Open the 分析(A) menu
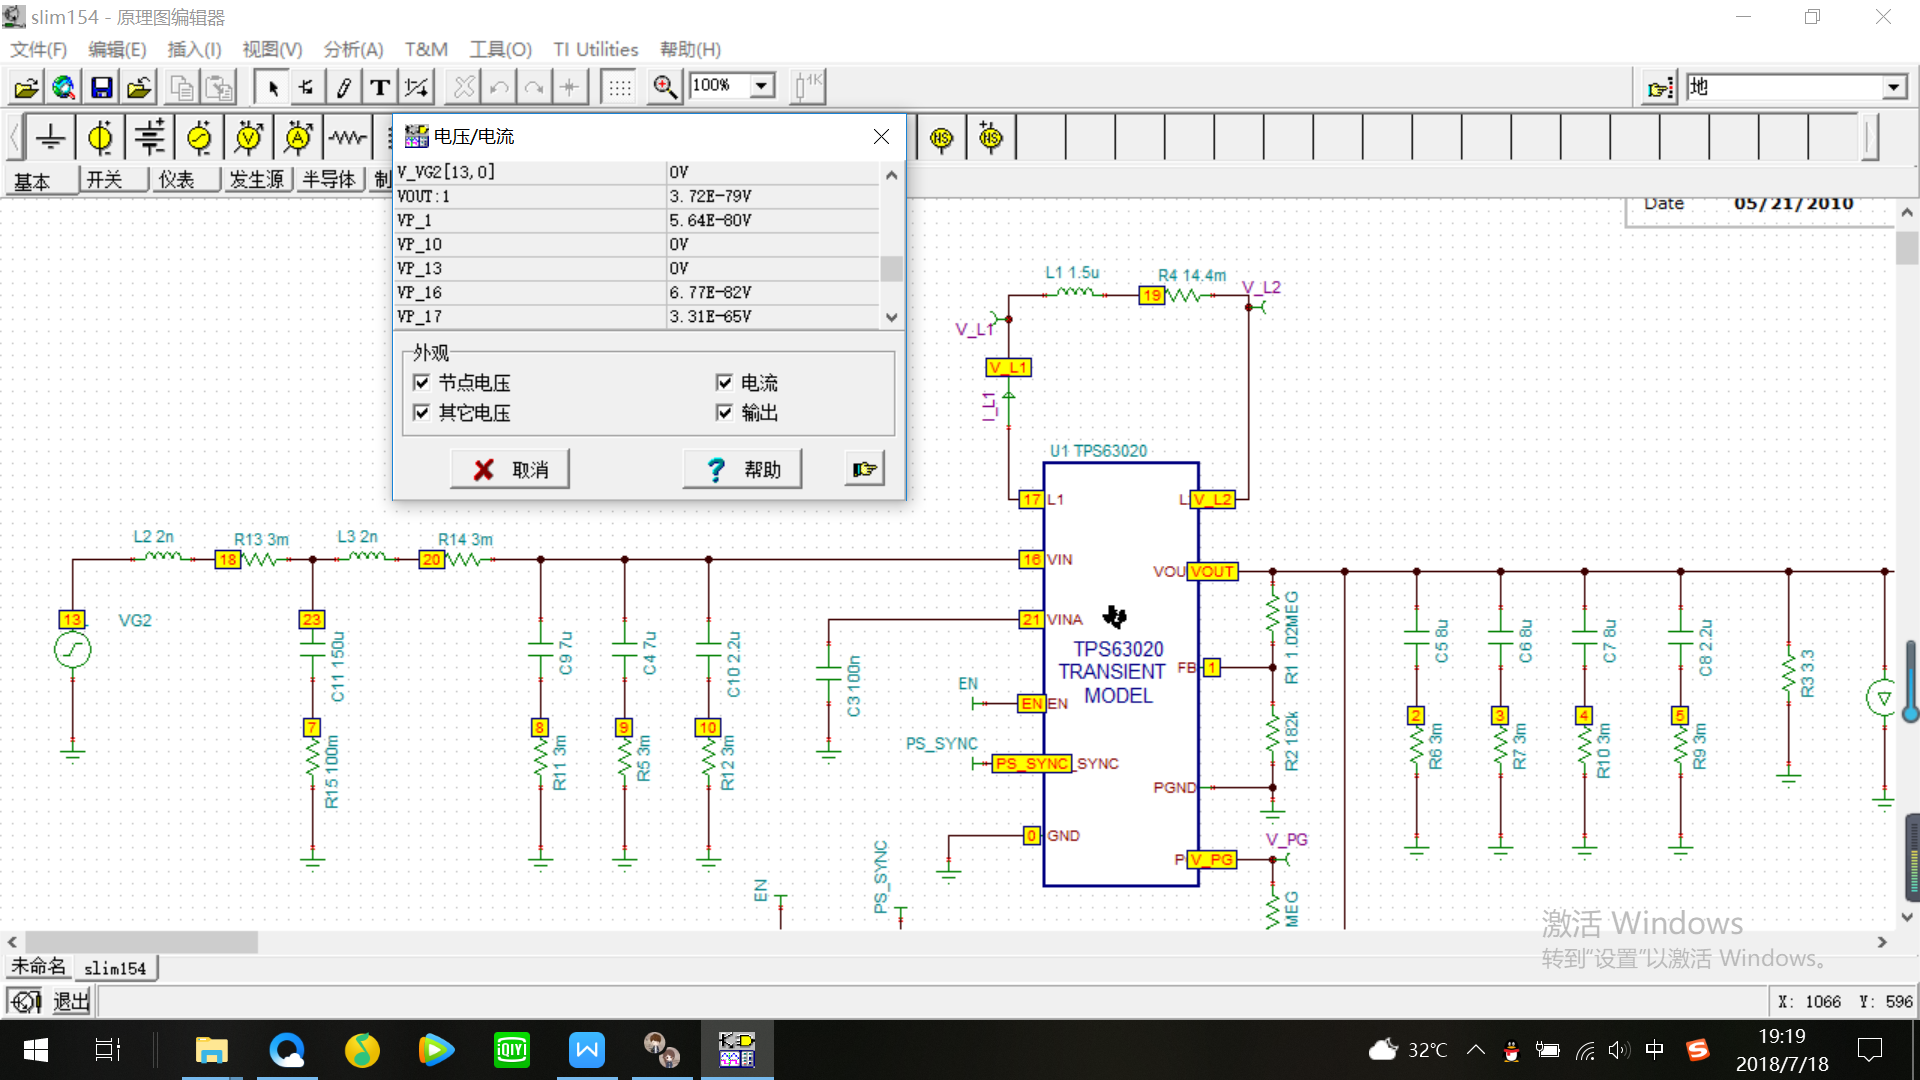The height and width of the screenshot is (1080, 1920). 353,50
